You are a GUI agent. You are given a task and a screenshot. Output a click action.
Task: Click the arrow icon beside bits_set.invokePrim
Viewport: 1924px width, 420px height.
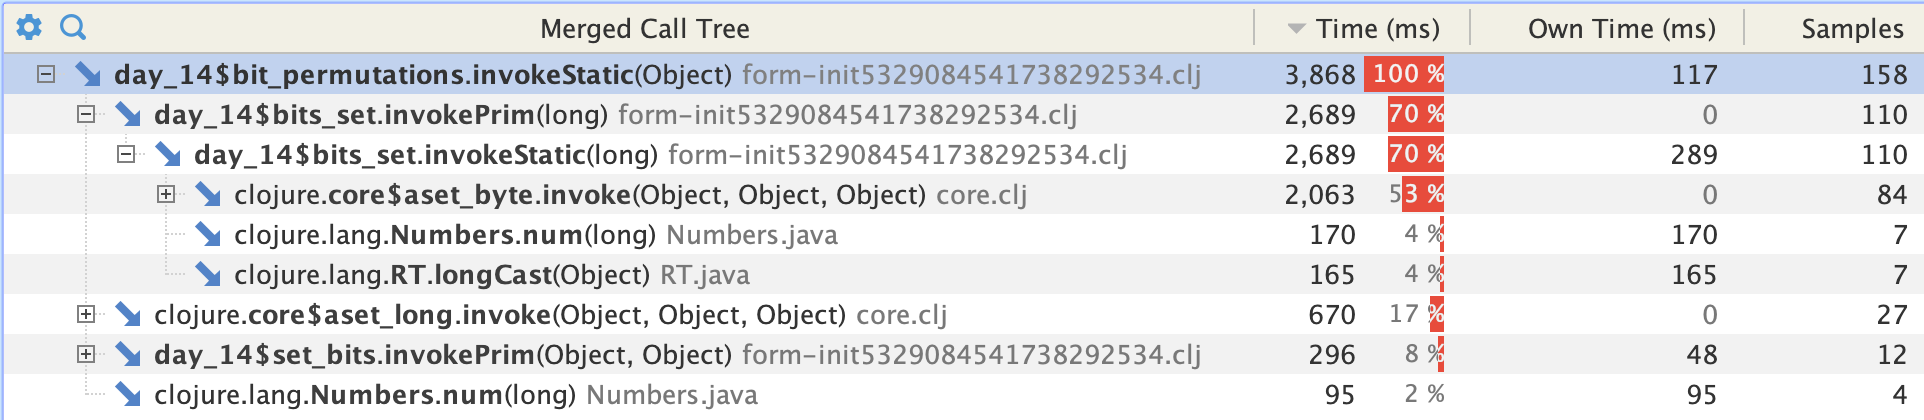[128, 114]
